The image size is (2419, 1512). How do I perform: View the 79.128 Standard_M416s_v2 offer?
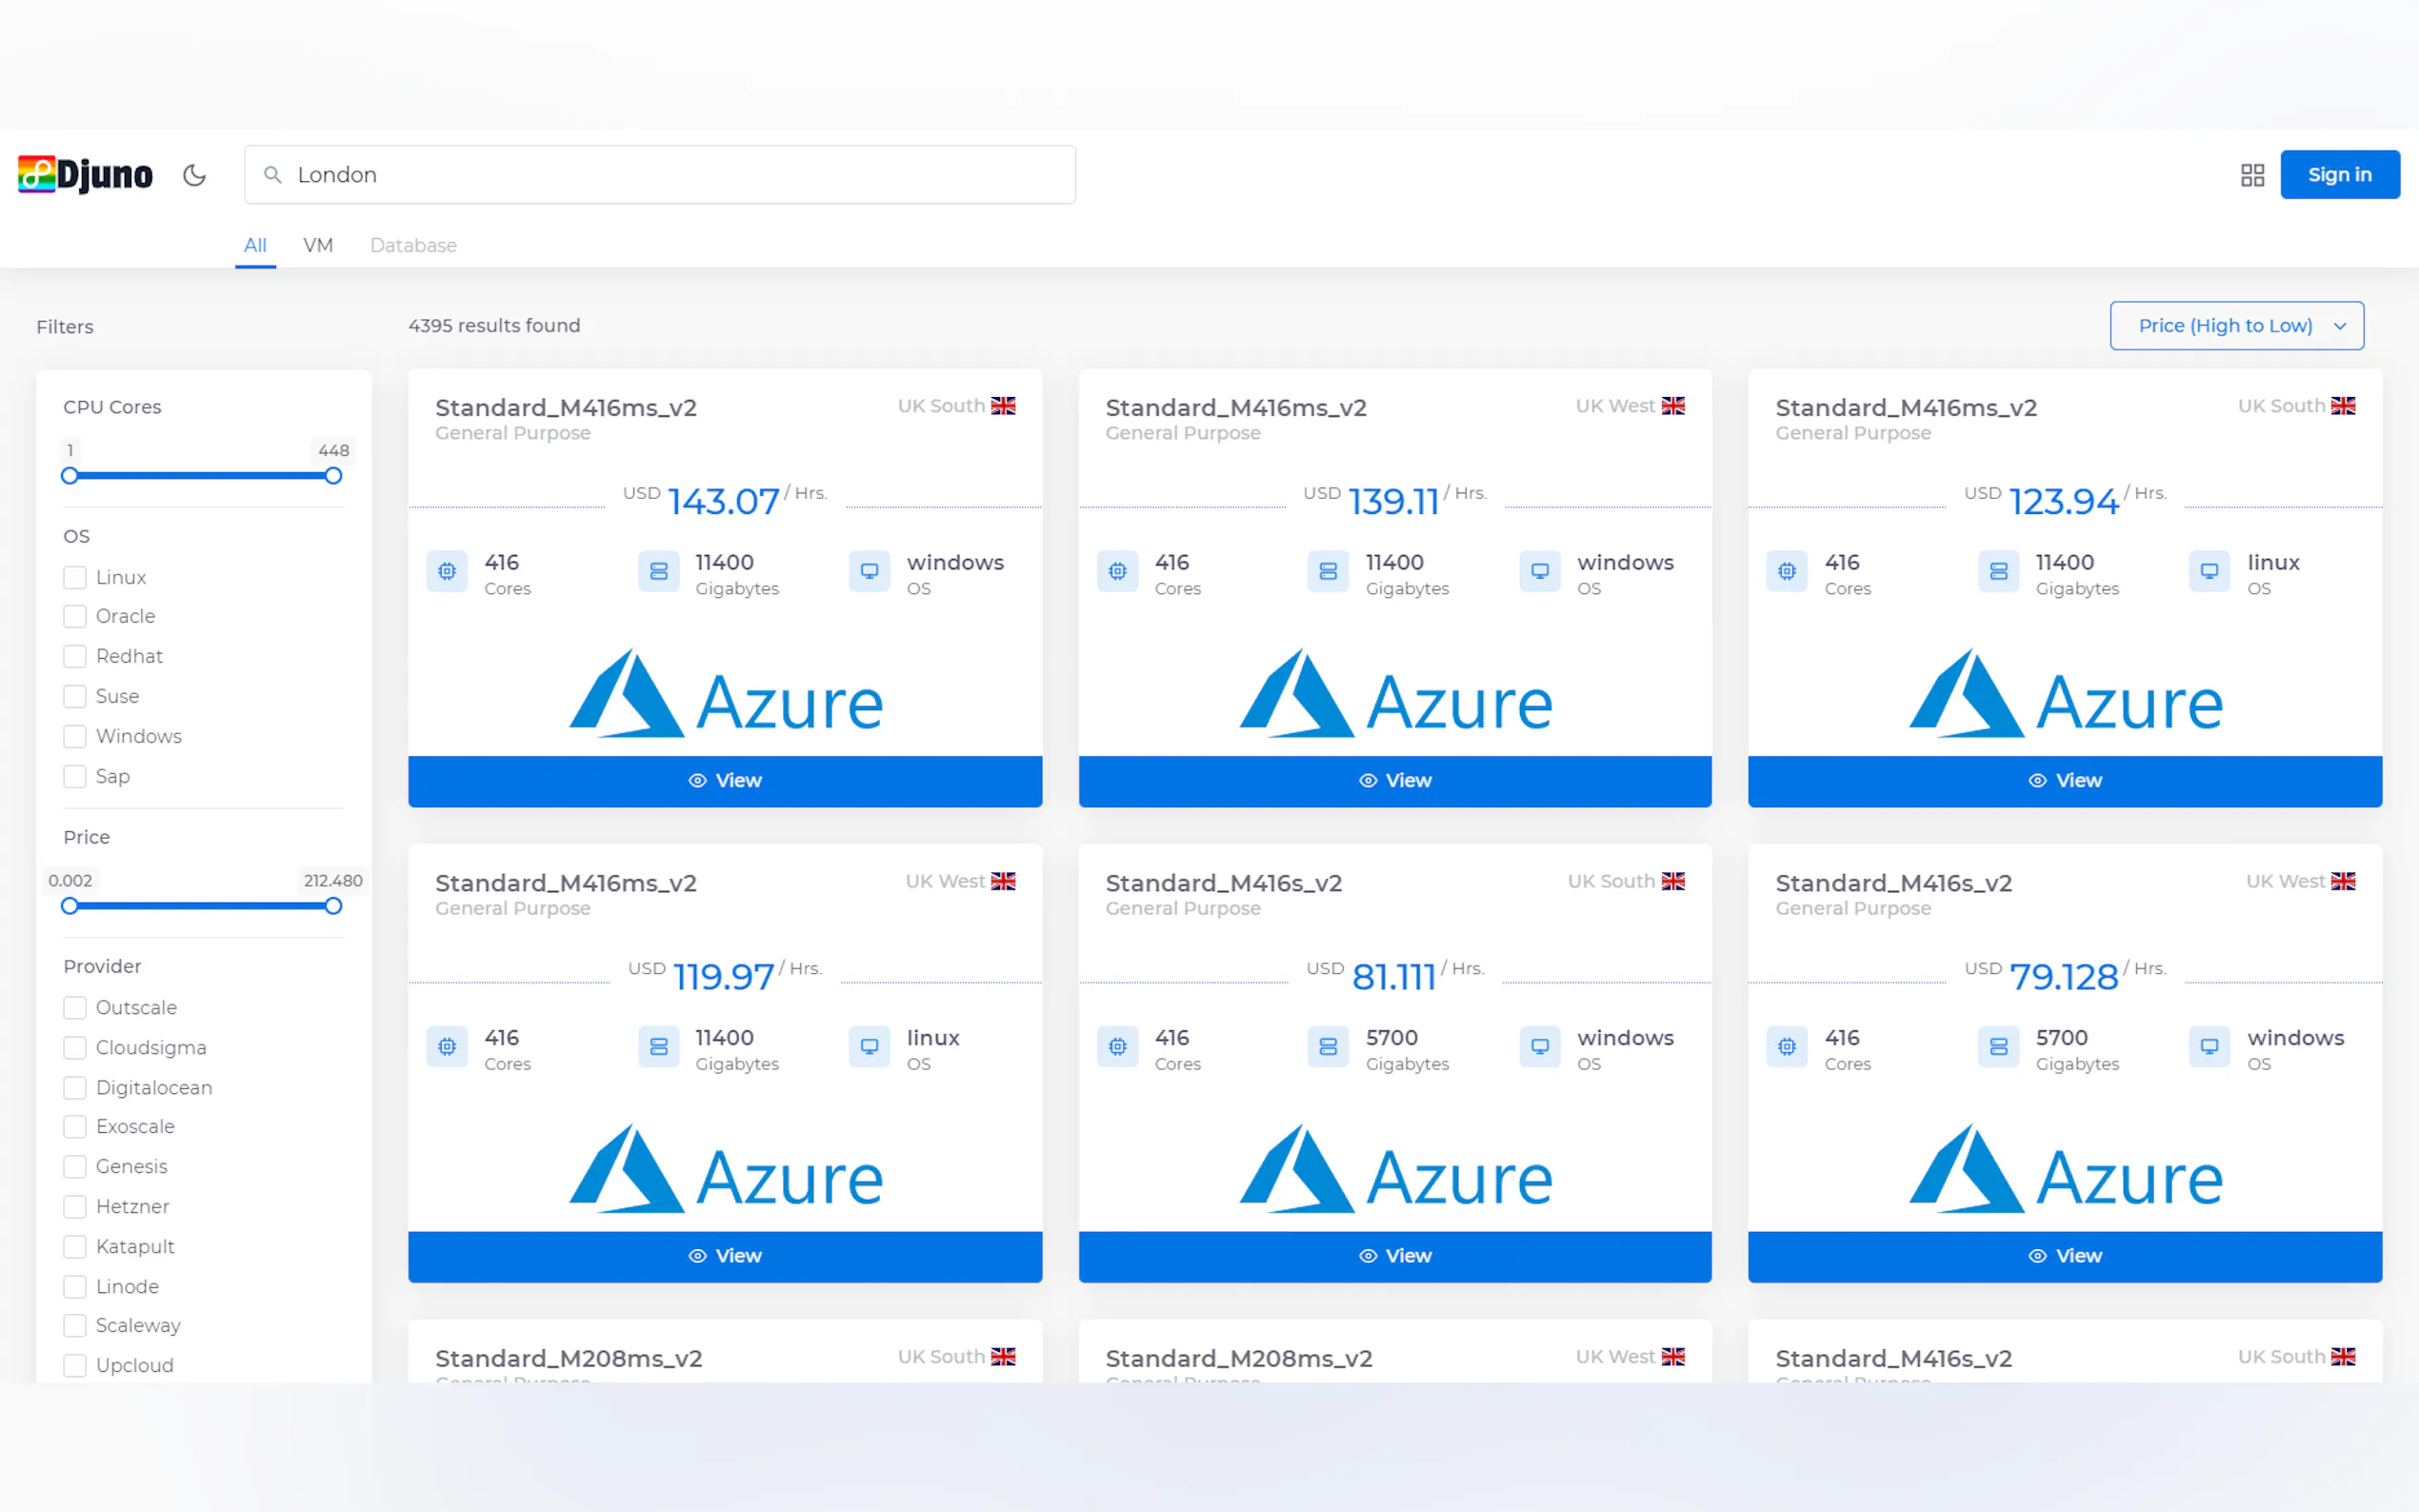click(2064, 1256)
